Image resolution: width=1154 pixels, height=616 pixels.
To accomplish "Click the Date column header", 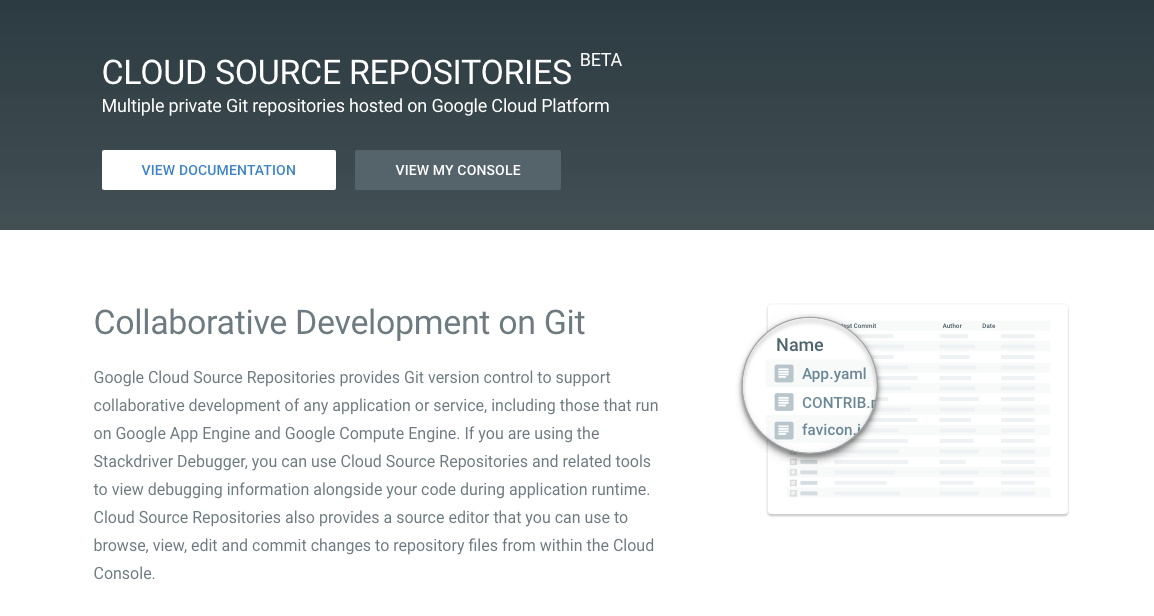I will pos(988,325).
